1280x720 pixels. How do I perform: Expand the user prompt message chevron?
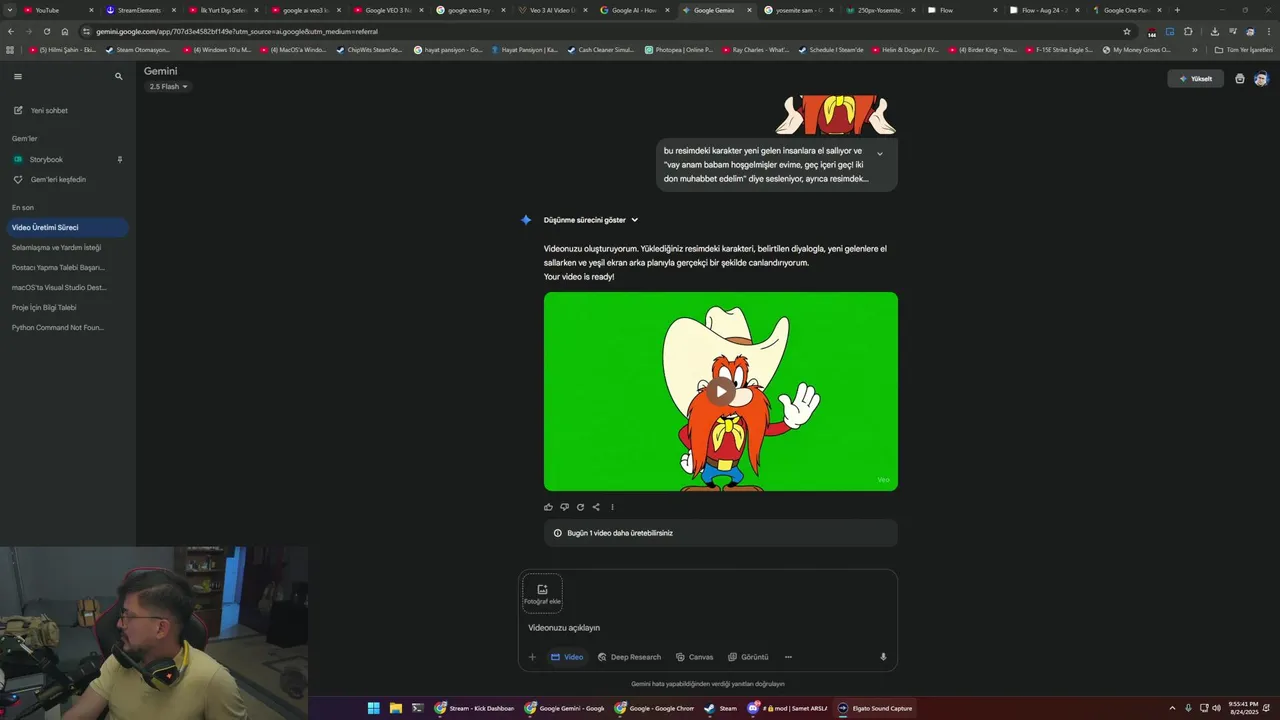(x=880, y=154)
